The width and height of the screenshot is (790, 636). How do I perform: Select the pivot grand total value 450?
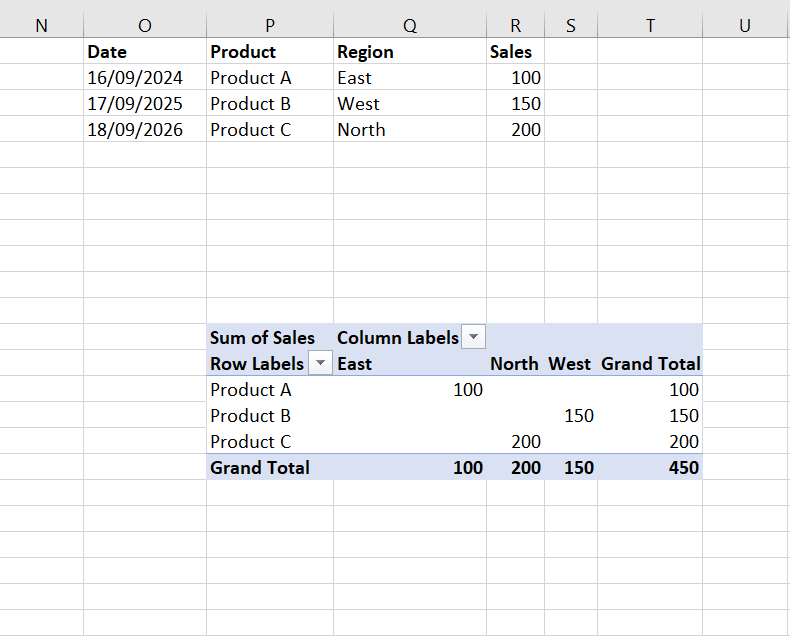684,468
